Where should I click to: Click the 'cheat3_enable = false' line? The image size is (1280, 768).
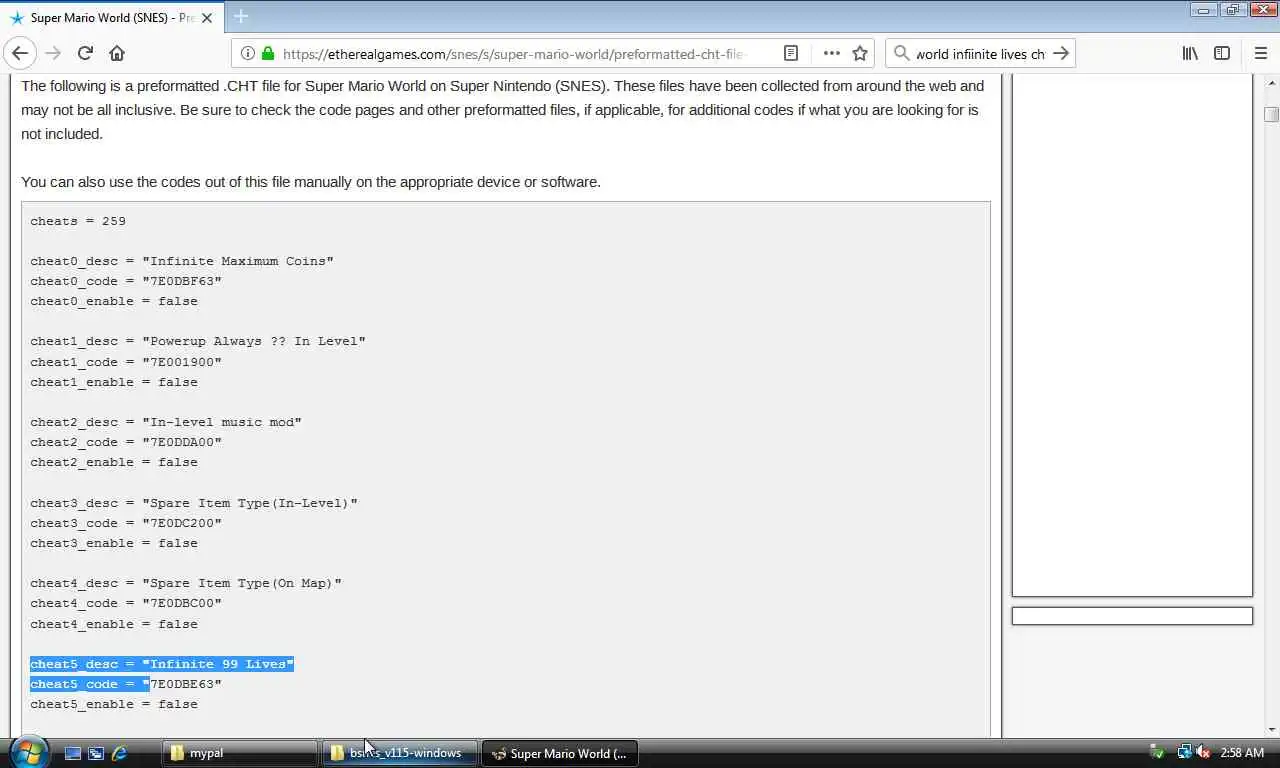(114, 543)
